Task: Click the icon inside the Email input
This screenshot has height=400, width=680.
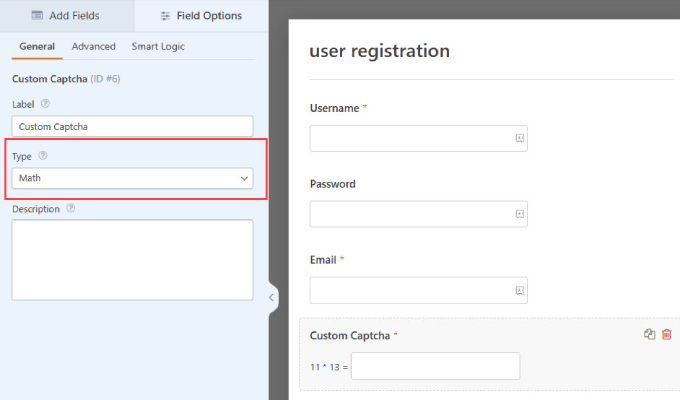Action: point(520,290)
